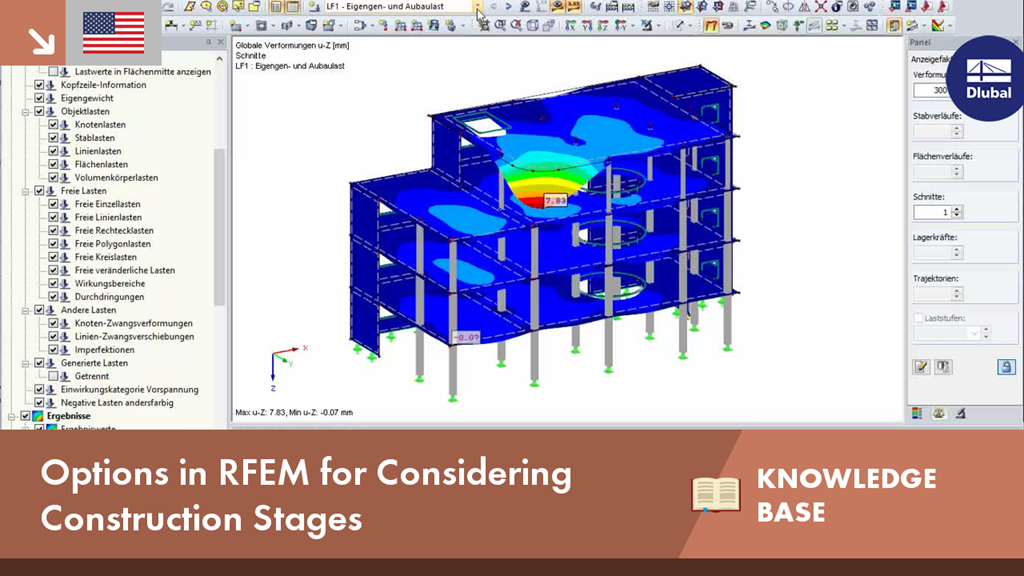Select Freie Polygonlasten tree item
Viewport: 1024px width, 576px height.
(112, 244)
